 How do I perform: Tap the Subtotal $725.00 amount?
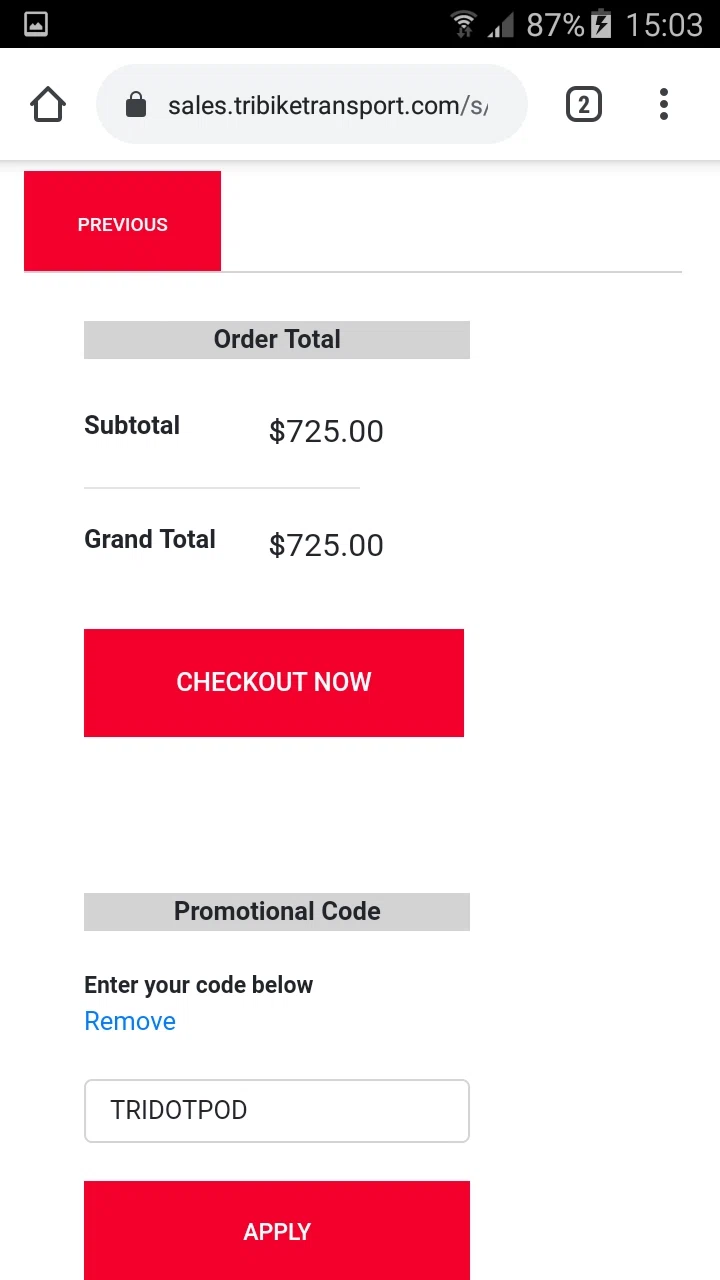click(326, 431)
